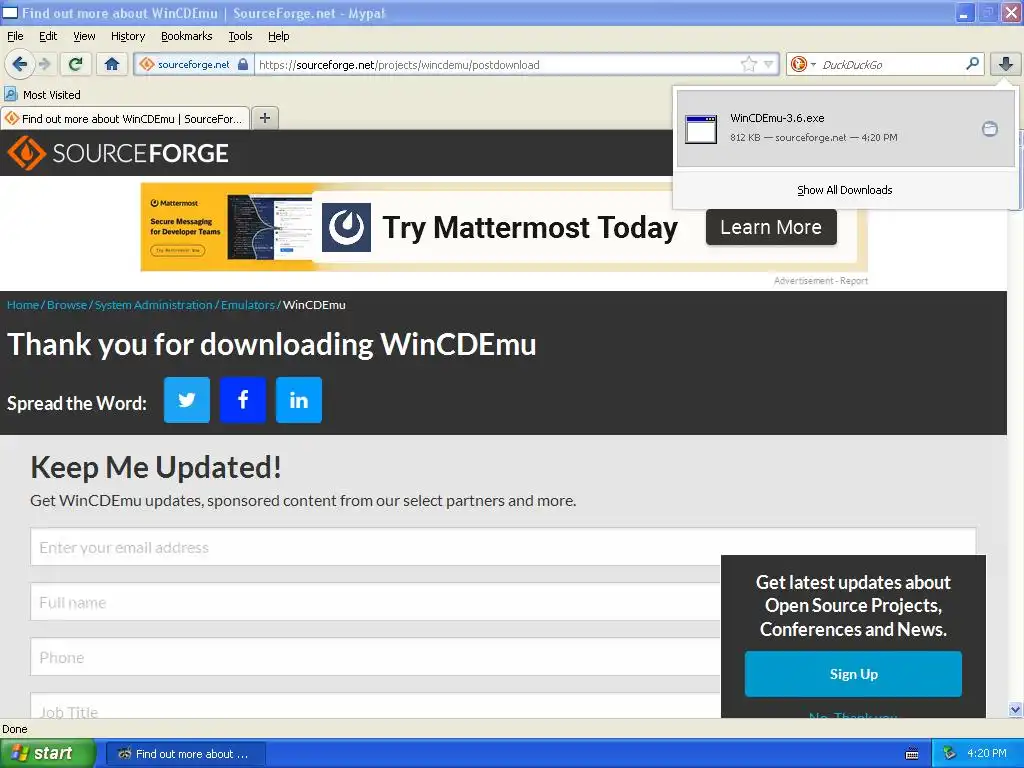Follow the Browse breadcrumb link
The image size is (1024, 768).
point(67,305)
